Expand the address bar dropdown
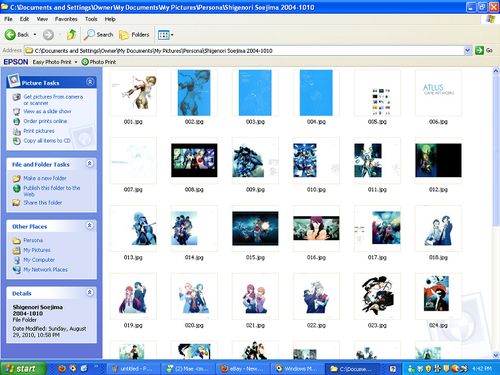 pyautogui.click(x=467, y=50)
